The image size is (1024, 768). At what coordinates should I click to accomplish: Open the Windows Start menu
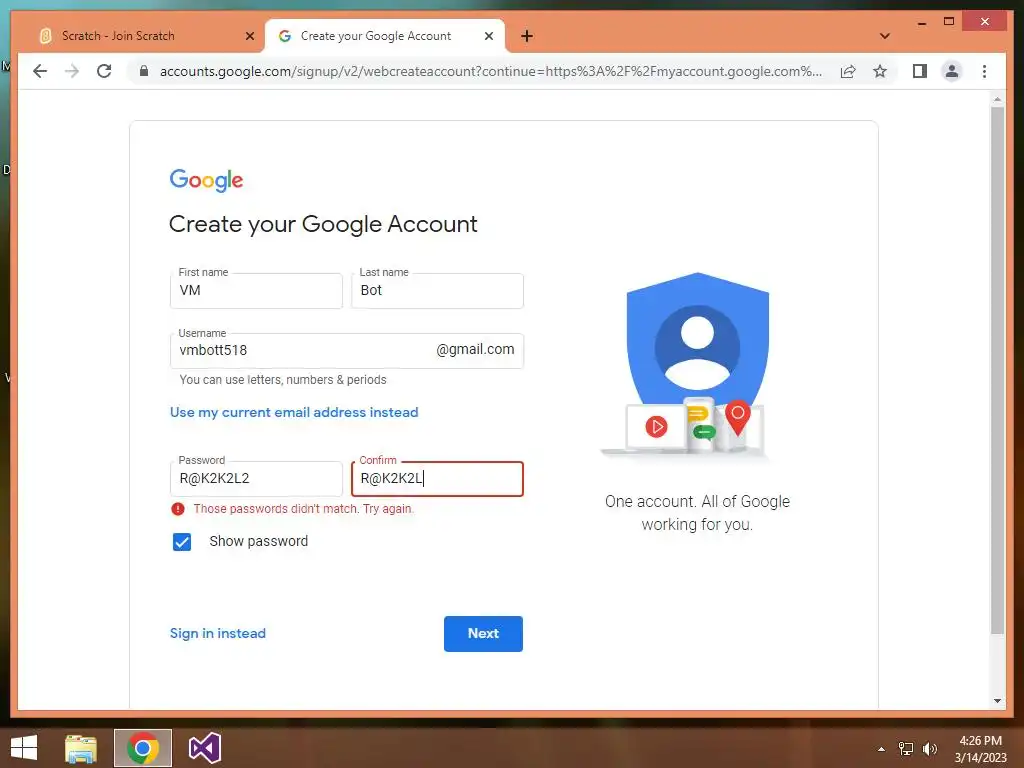(24, 748)
